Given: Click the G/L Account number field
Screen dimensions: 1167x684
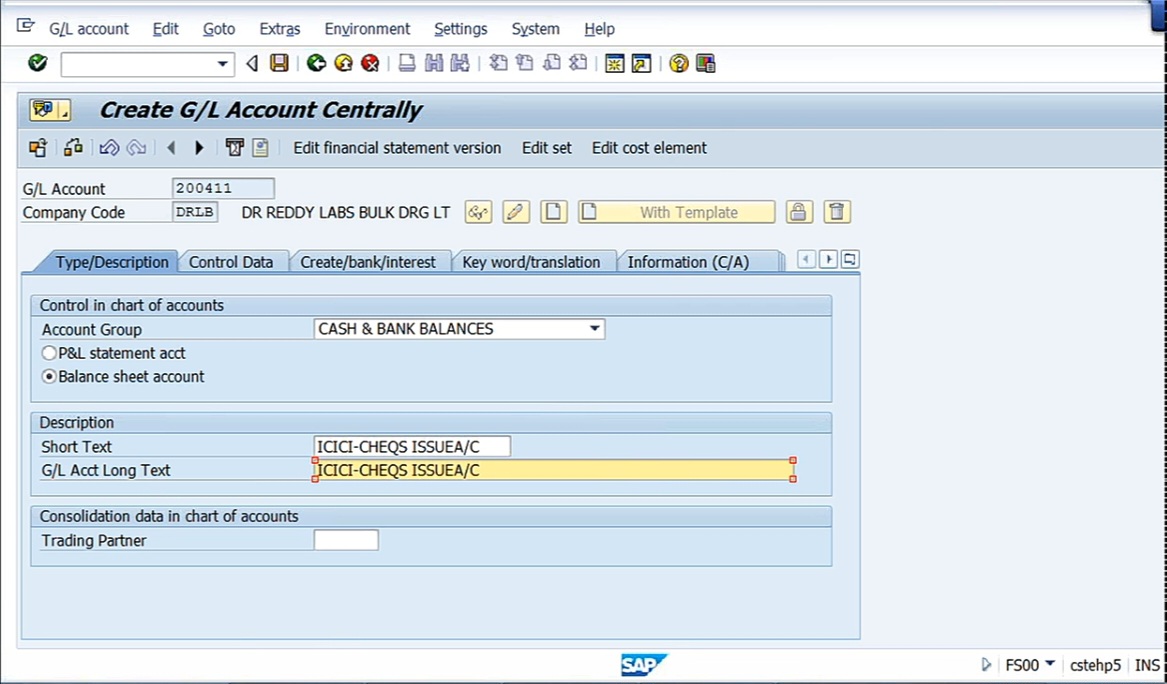Looking at the screenshot, I should [x=223, y=188].
